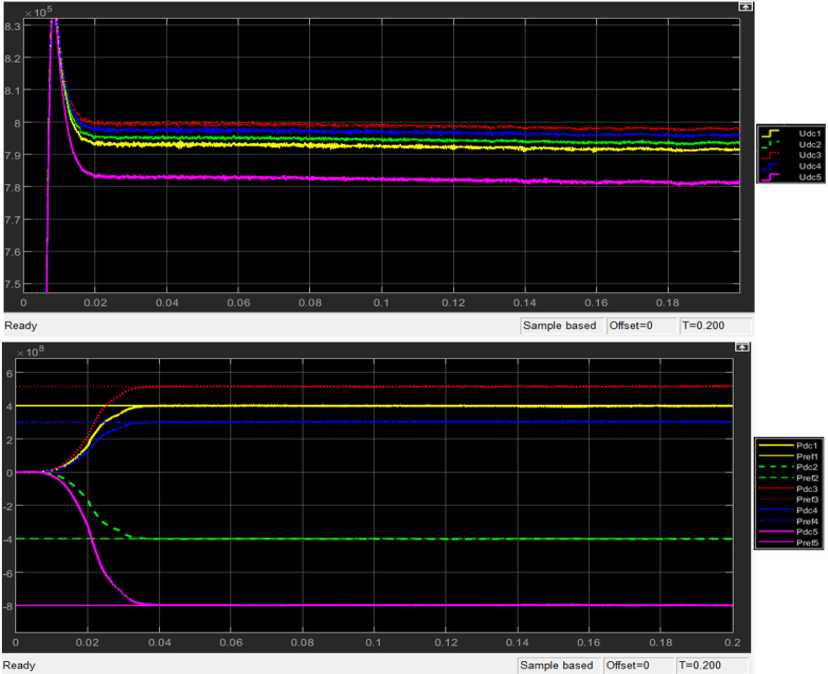Click 'Ready' status text of top scope
828x674 pixels.
click(21, 326)
